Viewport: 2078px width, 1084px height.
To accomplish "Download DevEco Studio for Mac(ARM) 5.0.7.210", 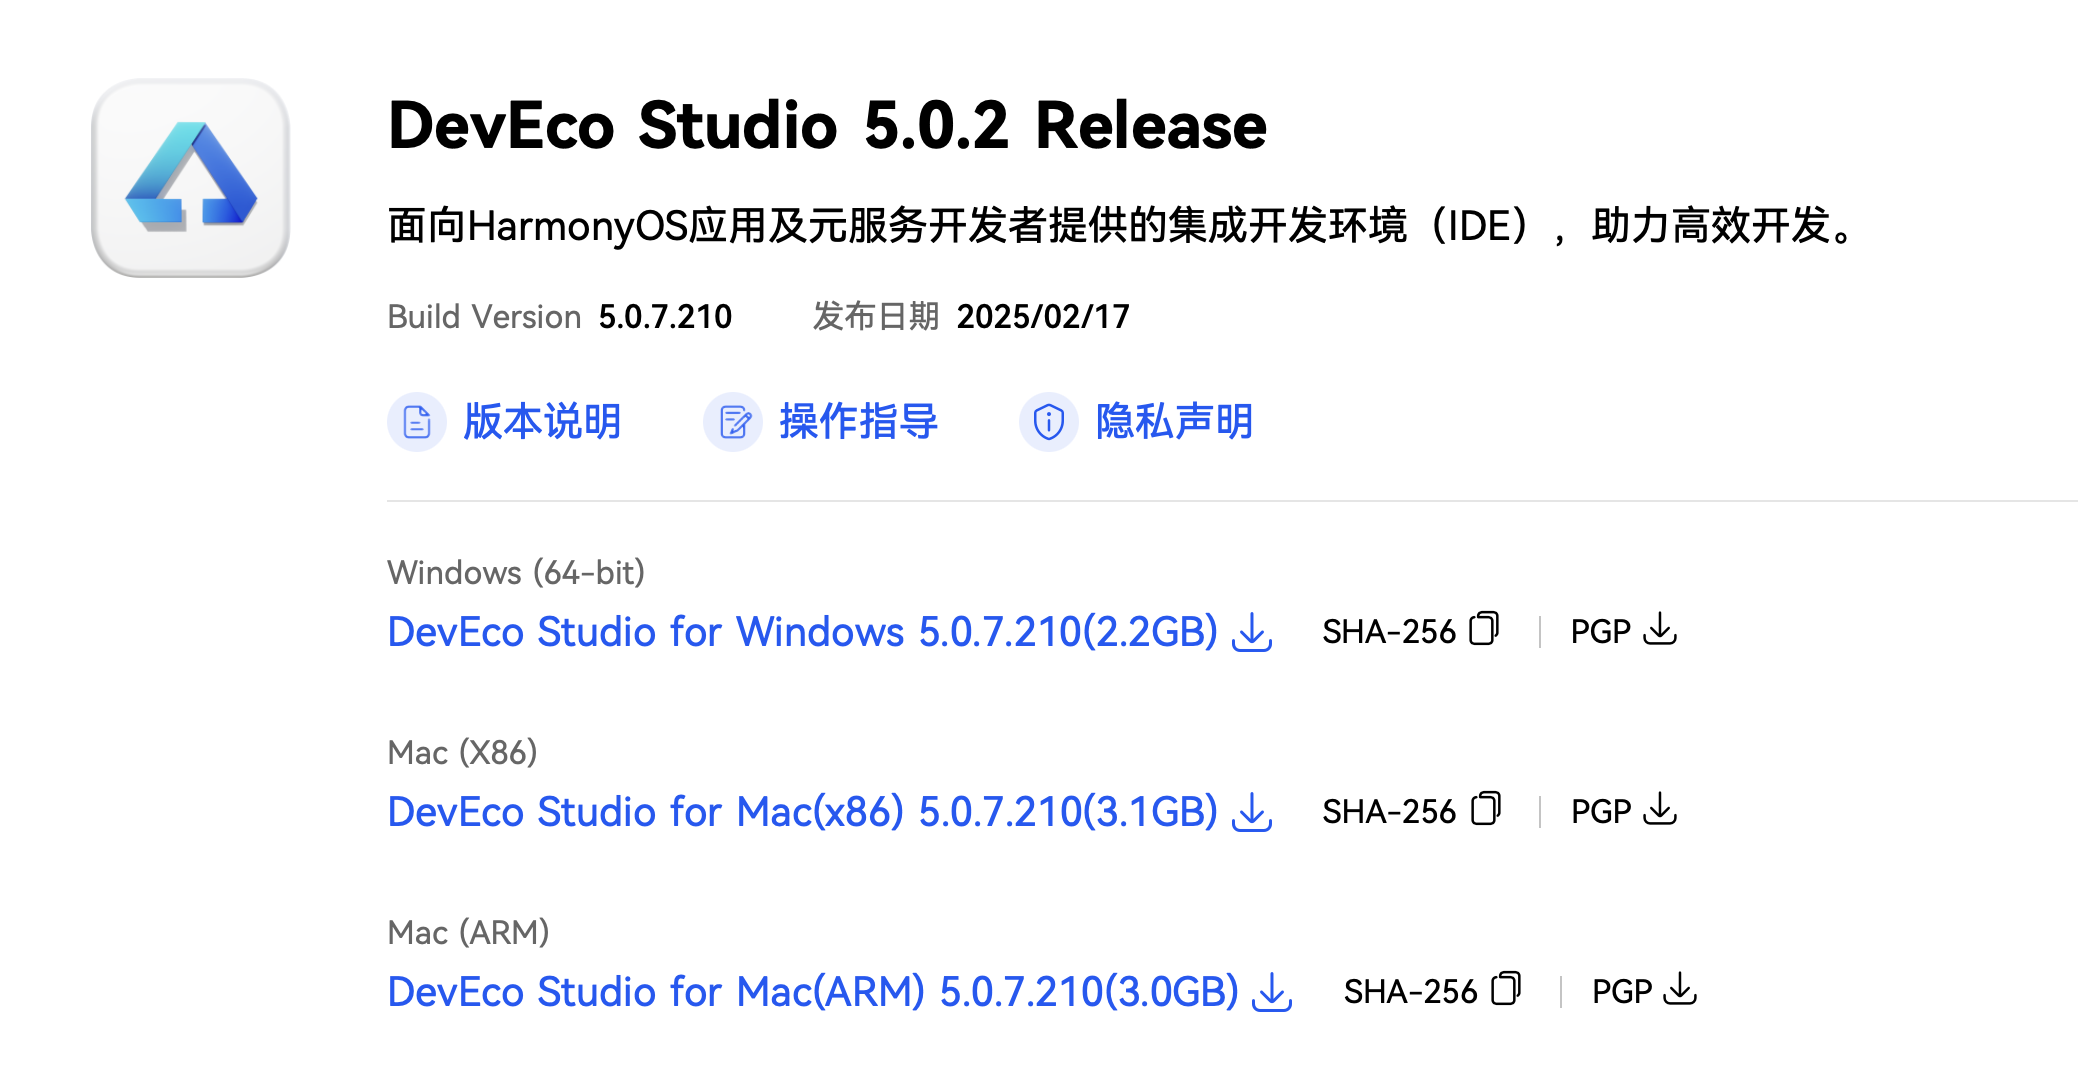I will 813,992.
